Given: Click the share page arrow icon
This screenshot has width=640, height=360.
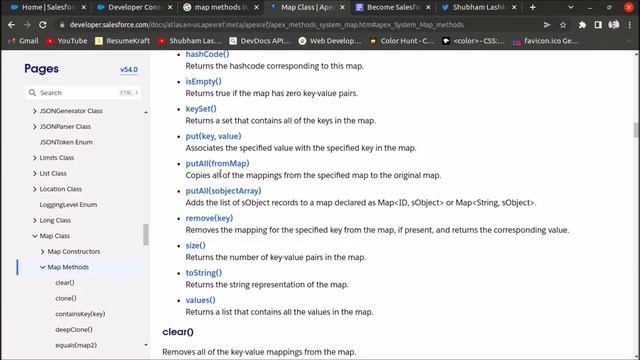Looking at the screenshot, I should (x=547, y=25).
